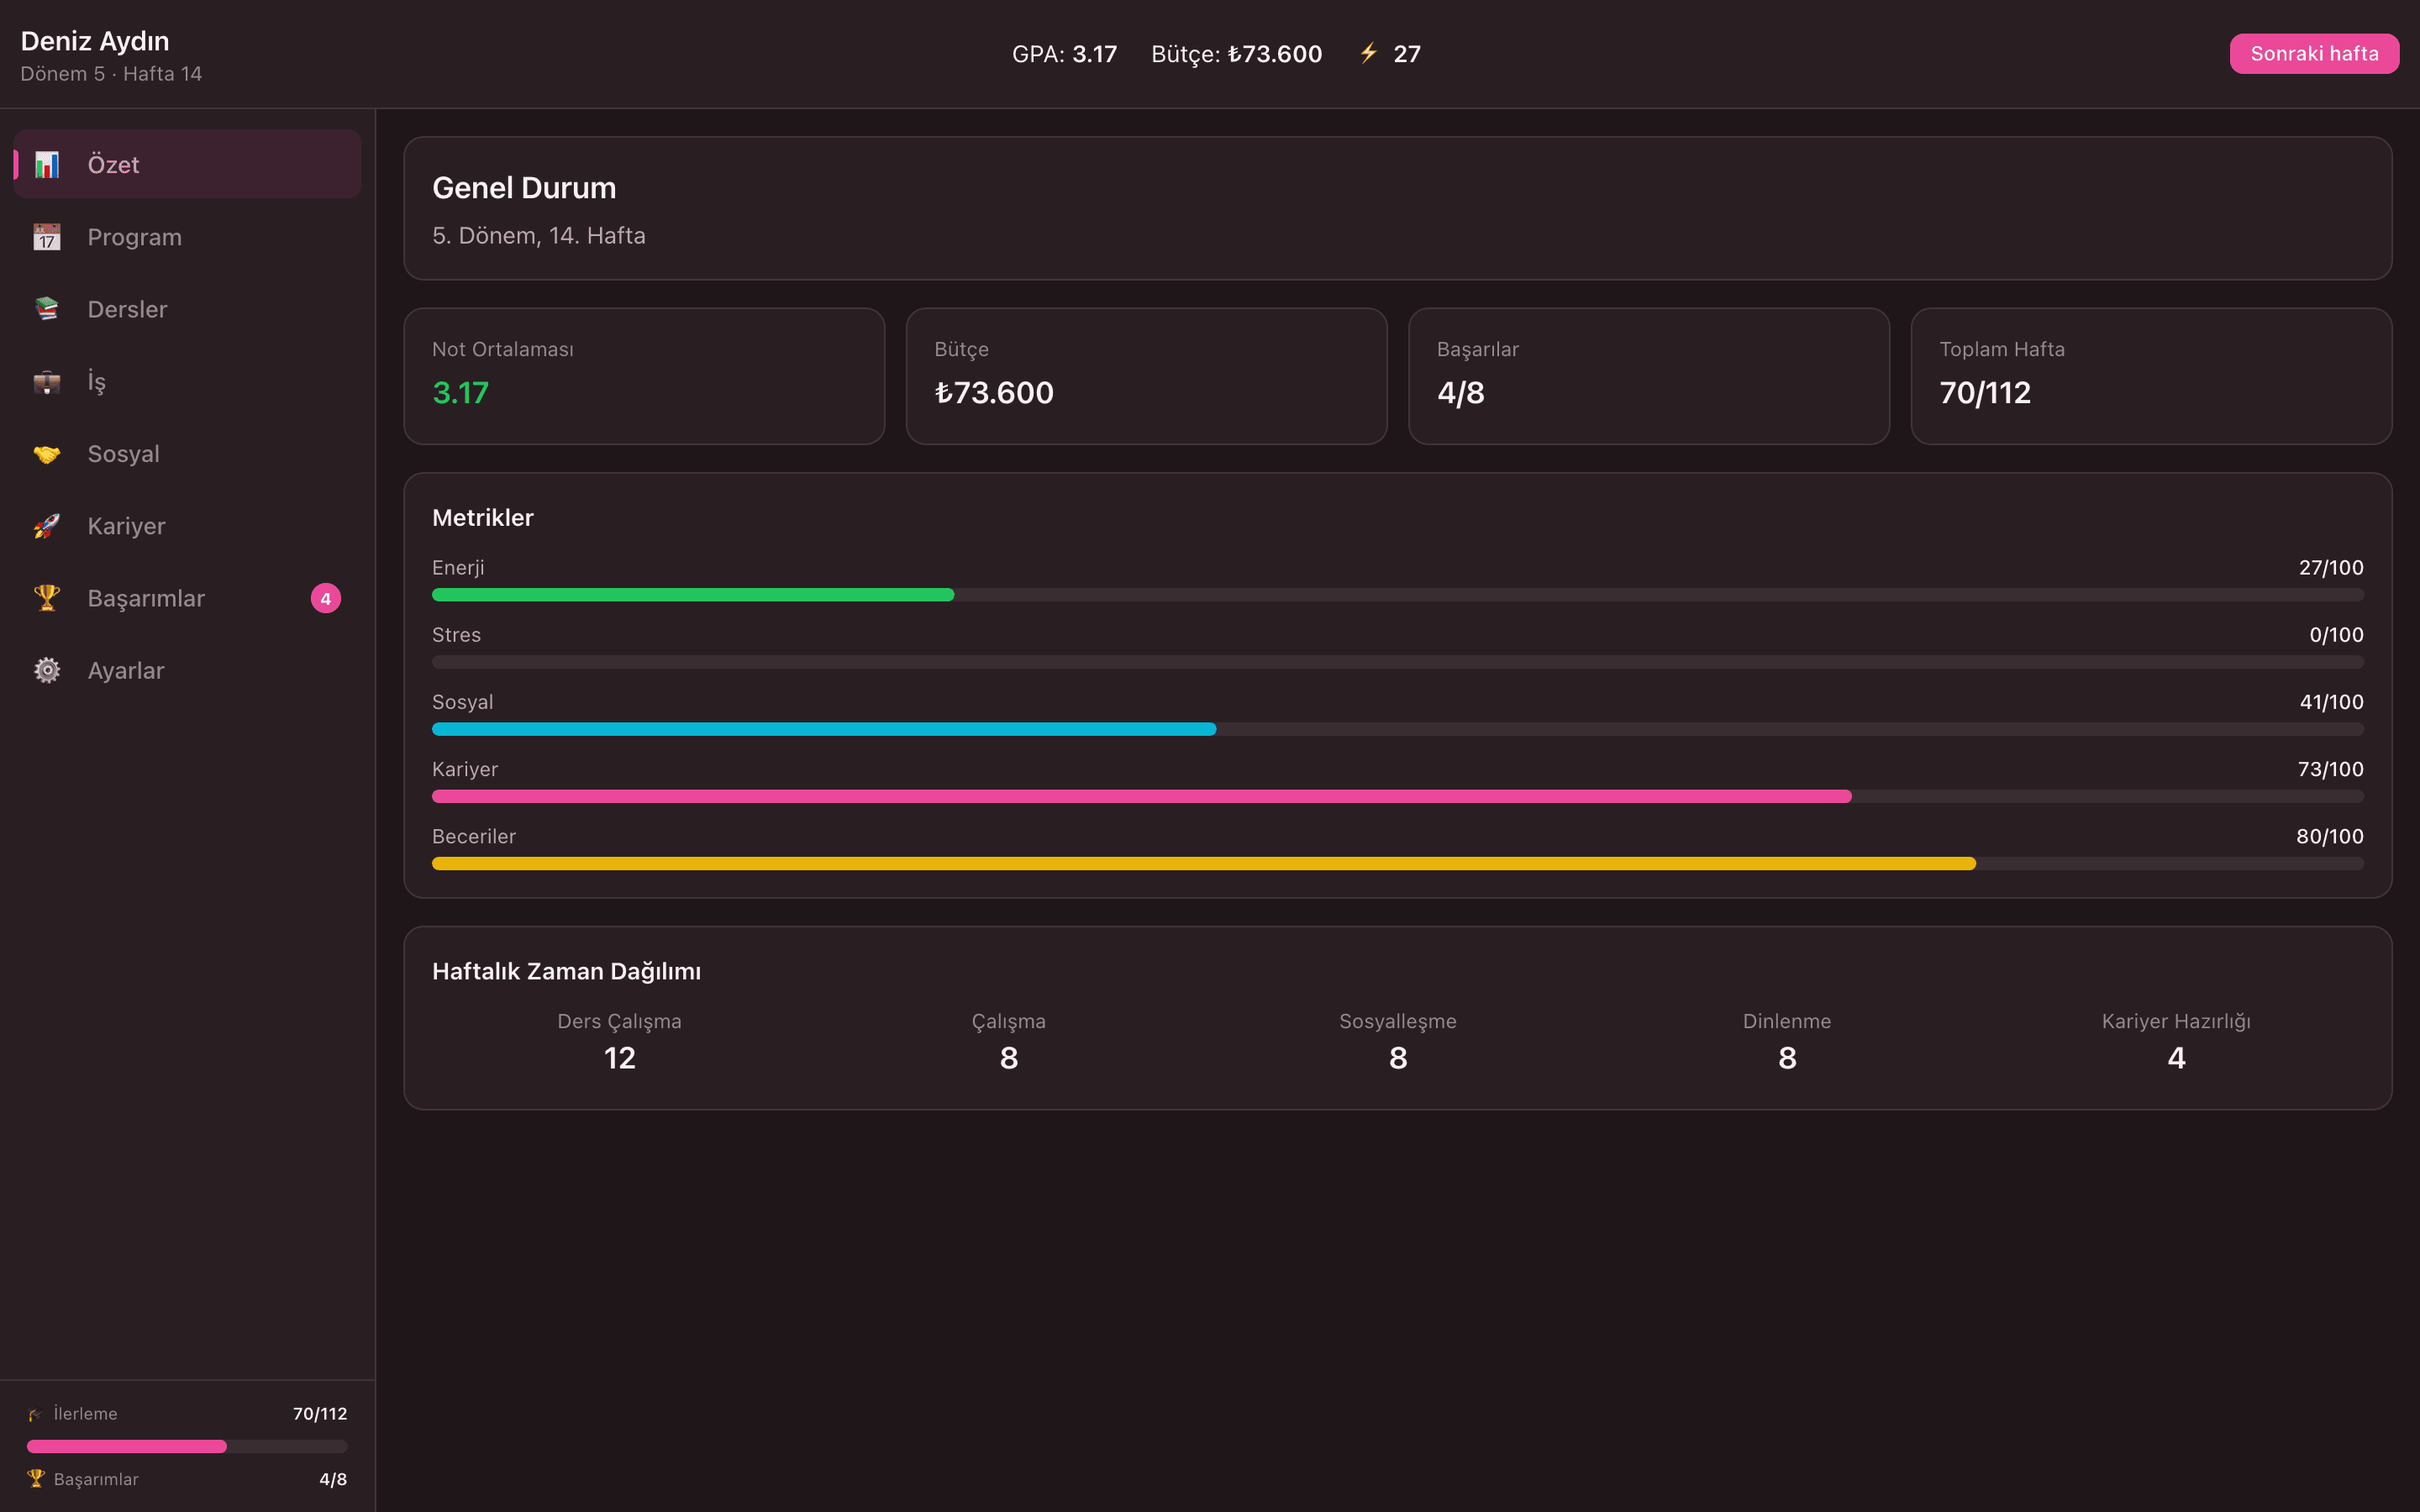Image resolution: width=2420 pixels, height=1512 pixels.
Task: Click the empty Stres metric bar
Action: coord(1398,662)
